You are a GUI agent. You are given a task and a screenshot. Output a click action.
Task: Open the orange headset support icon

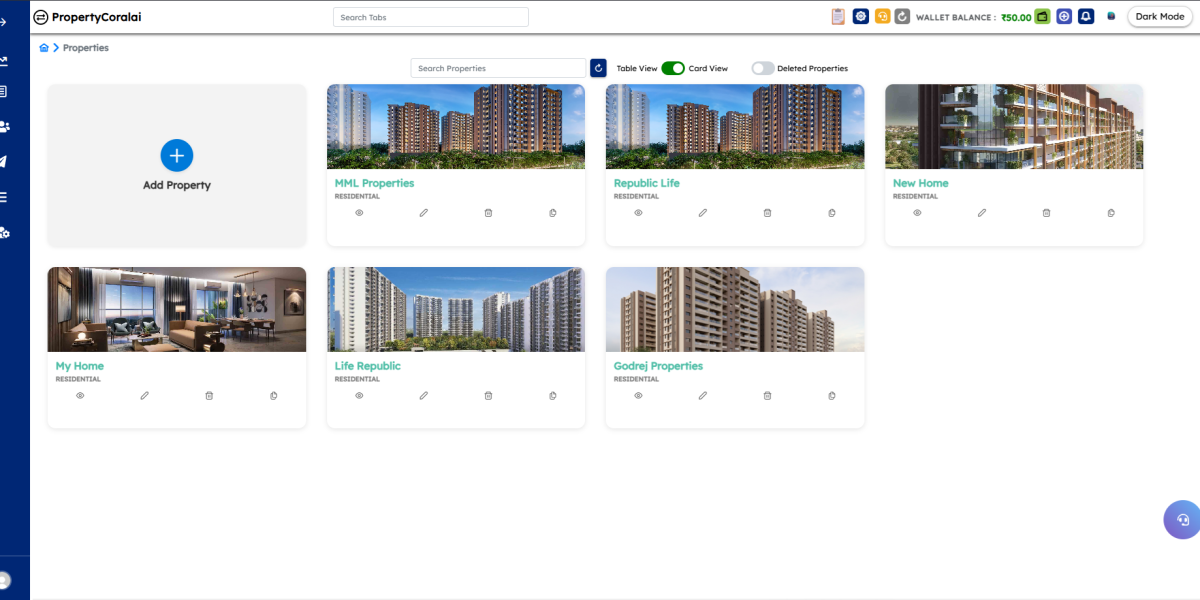coord(882,17)
